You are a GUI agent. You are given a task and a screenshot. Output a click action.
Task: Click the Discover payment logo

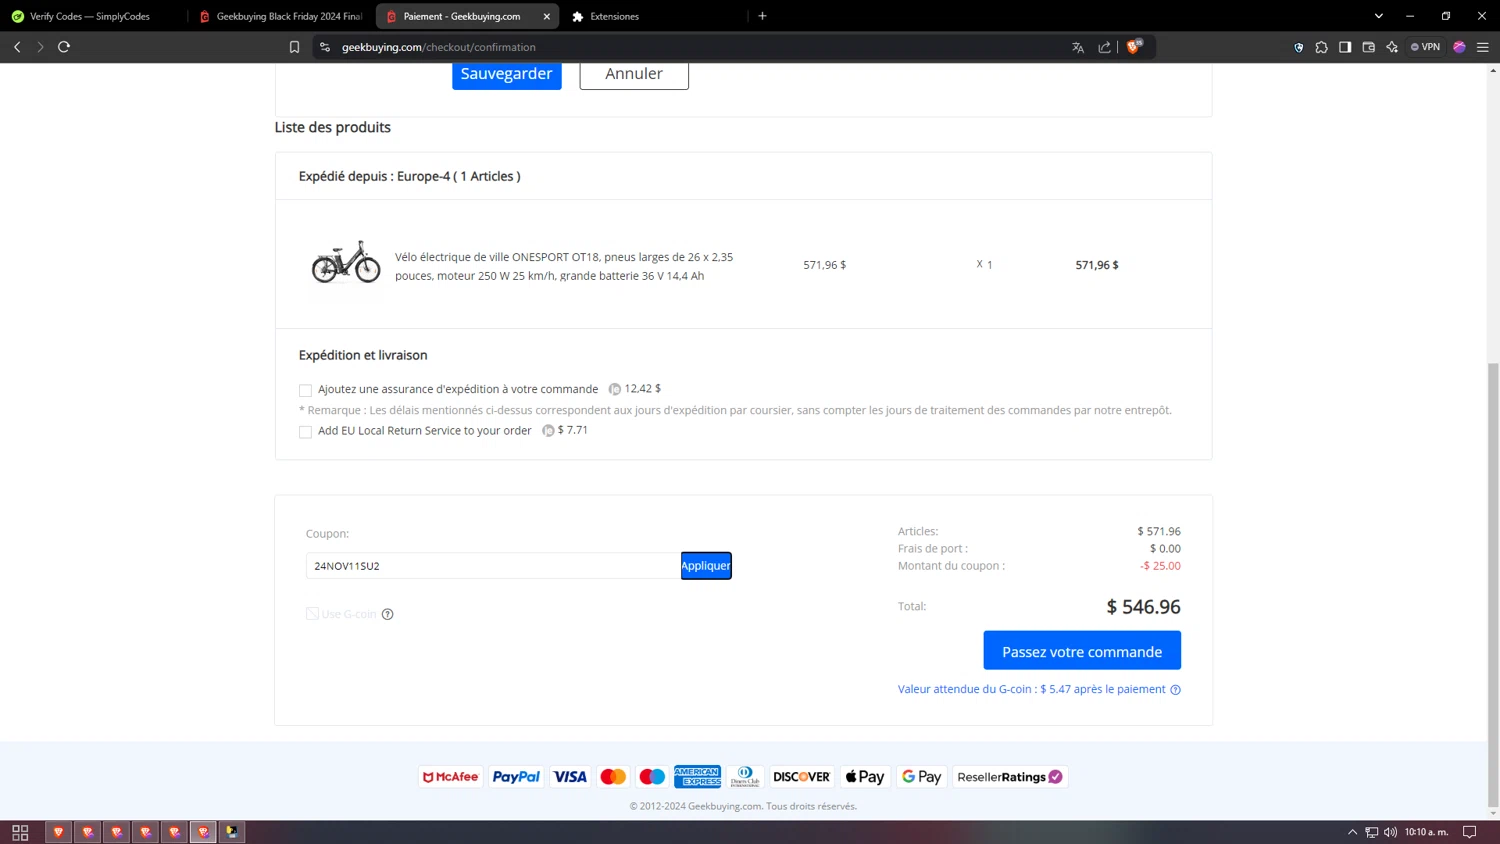pos(801,777)
